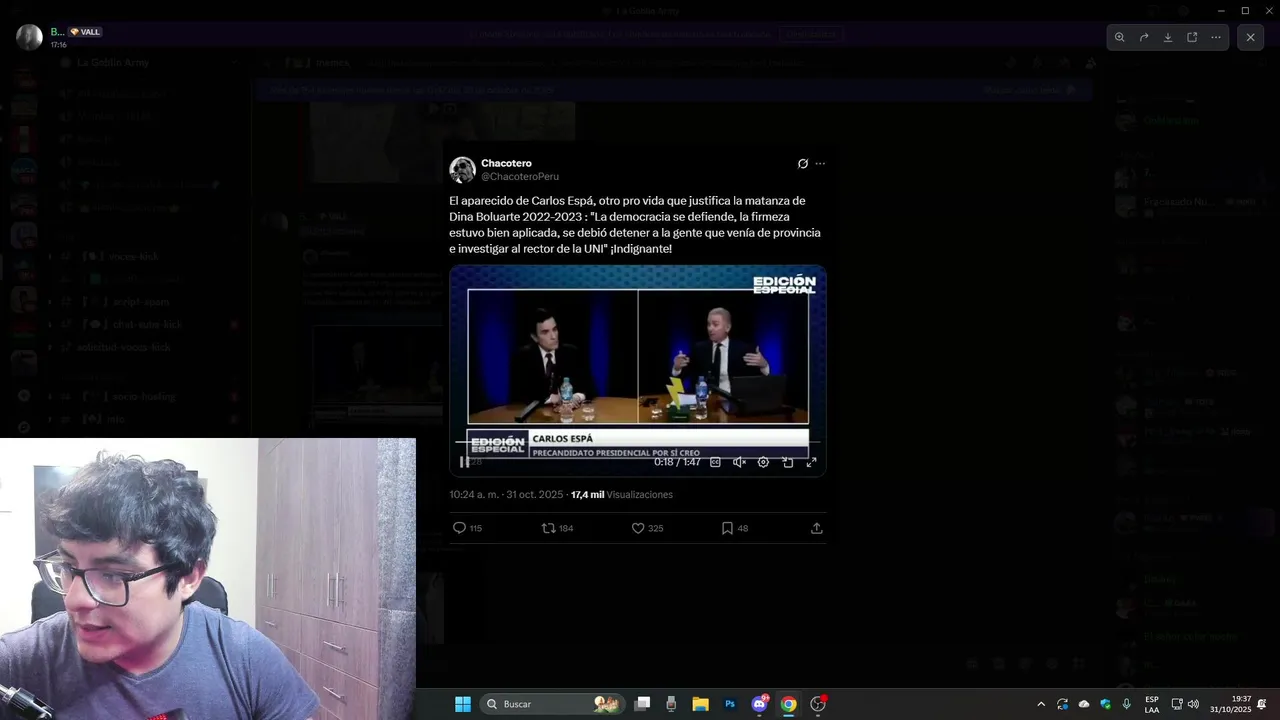Open the @ChacoteroPeru handle

click(x=520, y=176)
